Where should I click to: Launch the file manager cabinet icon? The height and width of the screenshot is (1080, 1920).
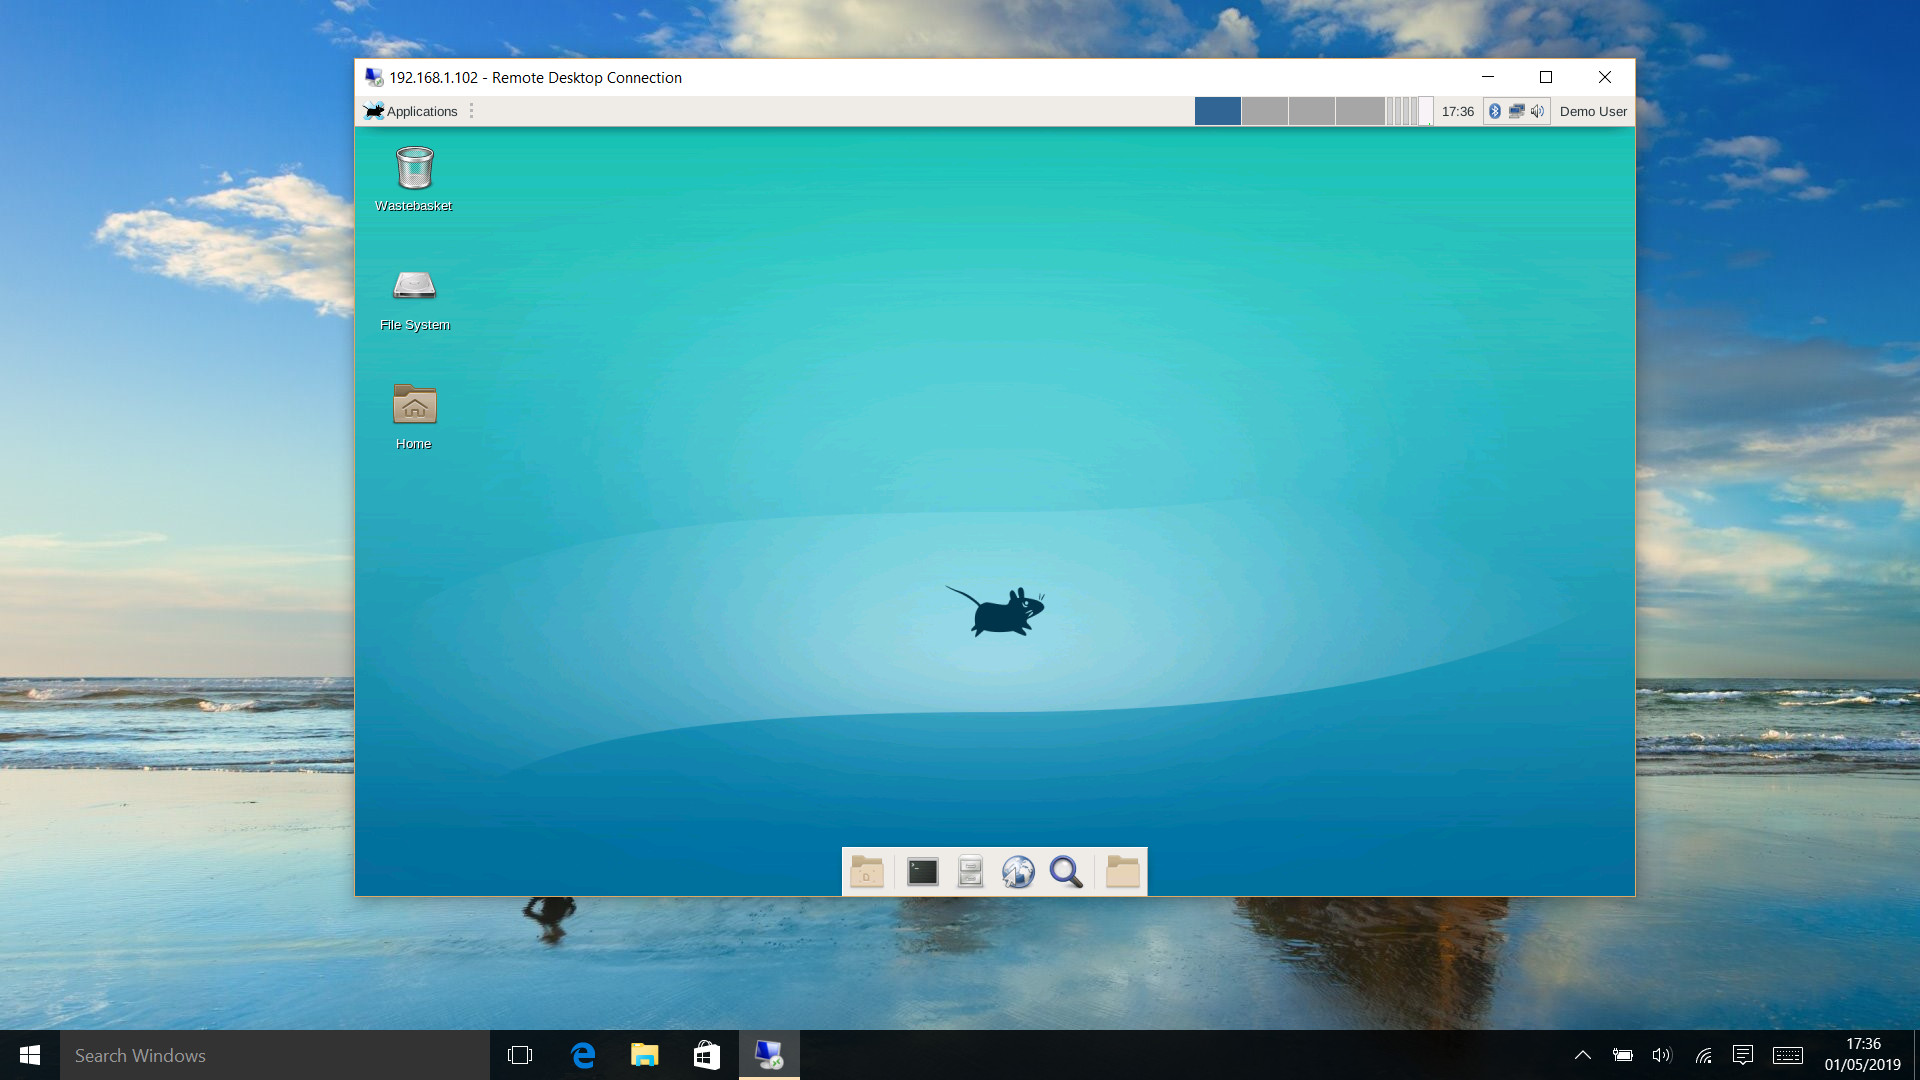[970, 872]
